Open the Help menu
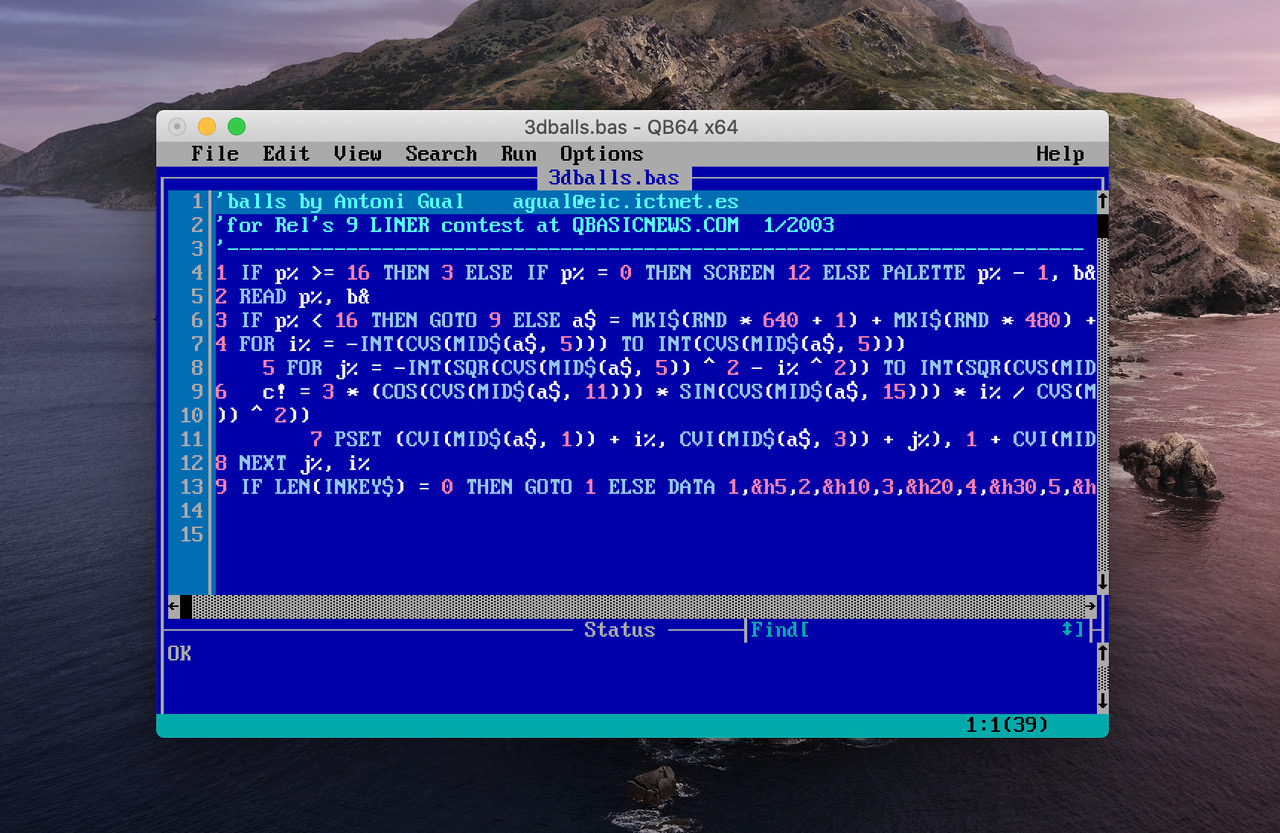 click(1060, 154)
